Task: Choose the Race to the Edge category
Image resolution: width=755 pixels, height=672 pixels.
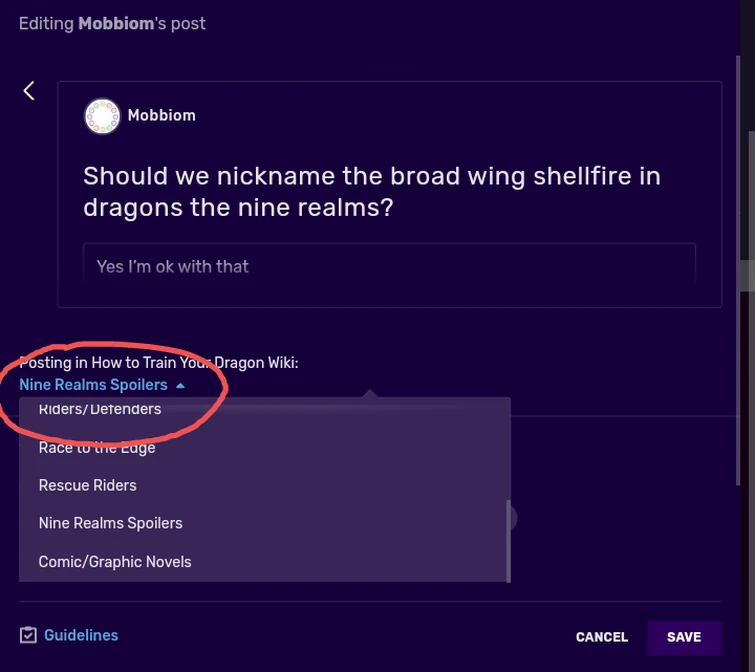Action: (x=97, y=447)
